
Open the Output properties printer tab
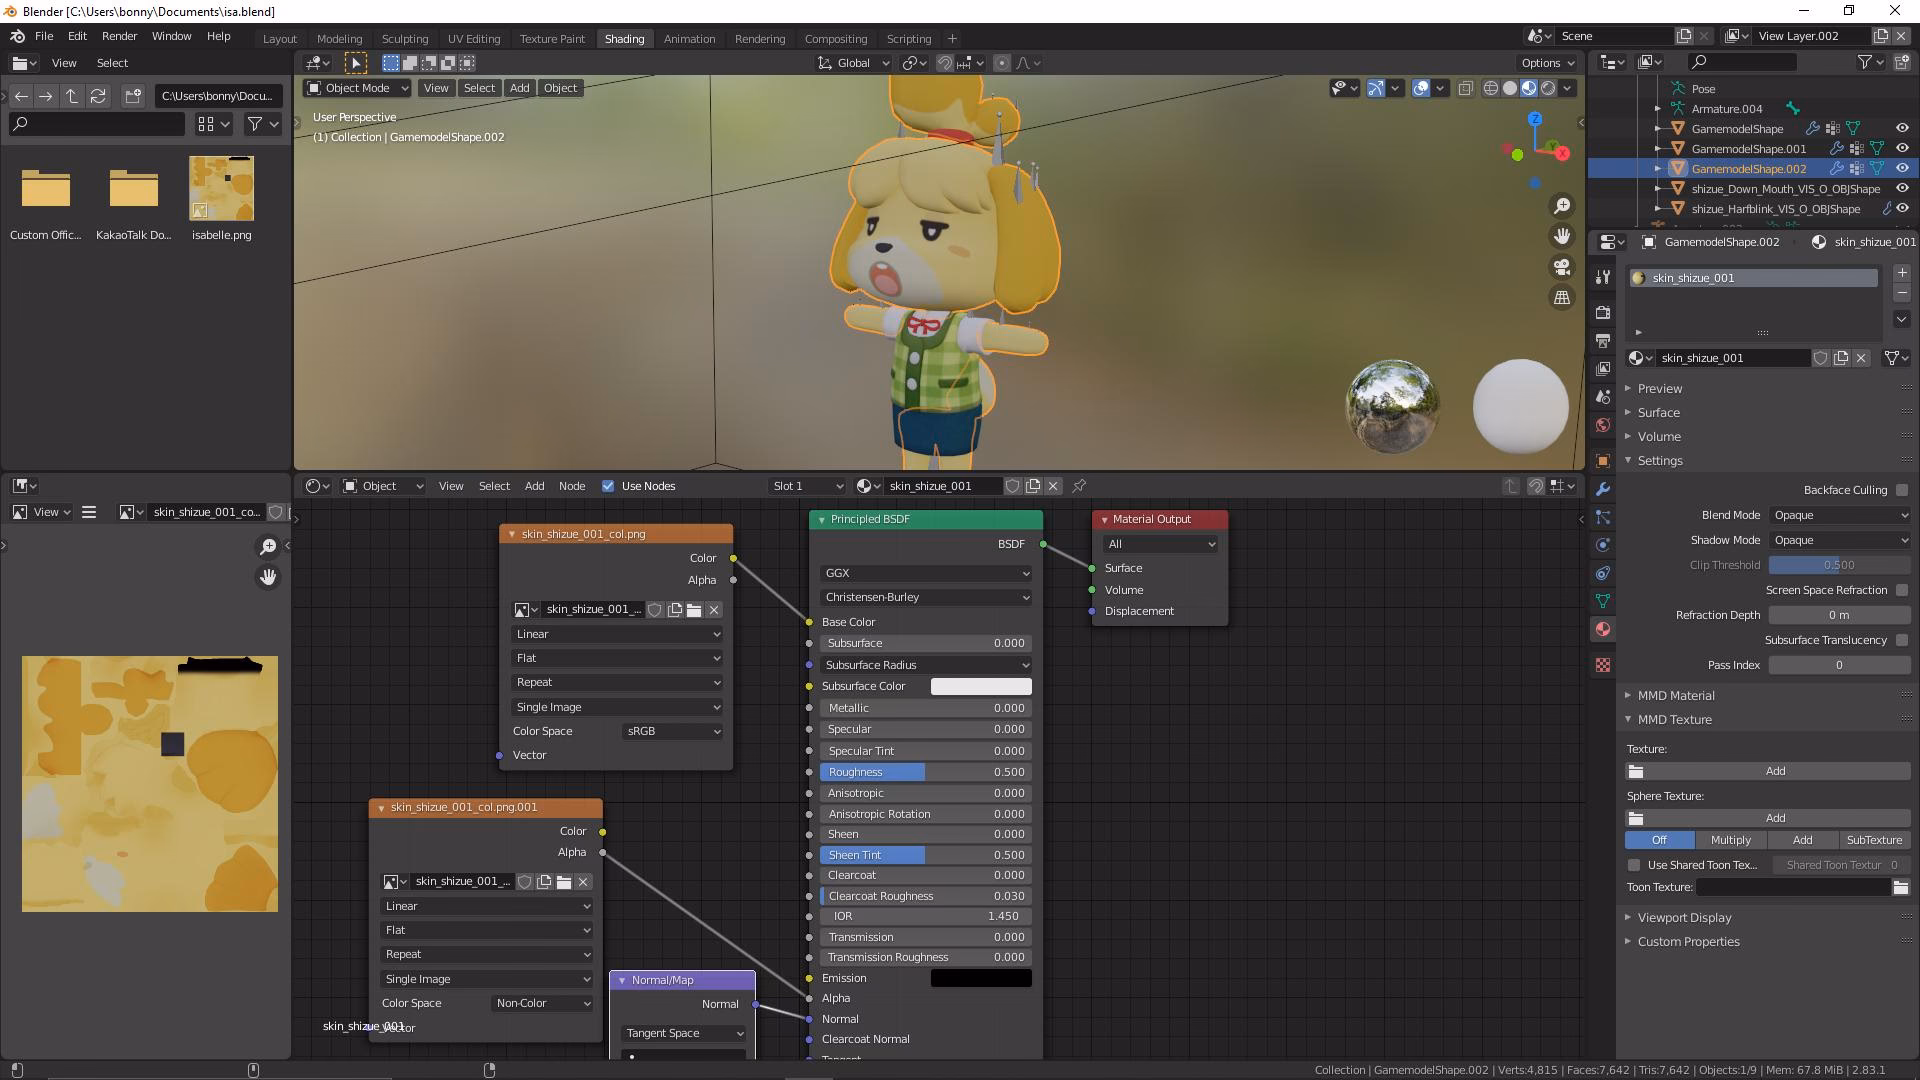coord(1602,341)
